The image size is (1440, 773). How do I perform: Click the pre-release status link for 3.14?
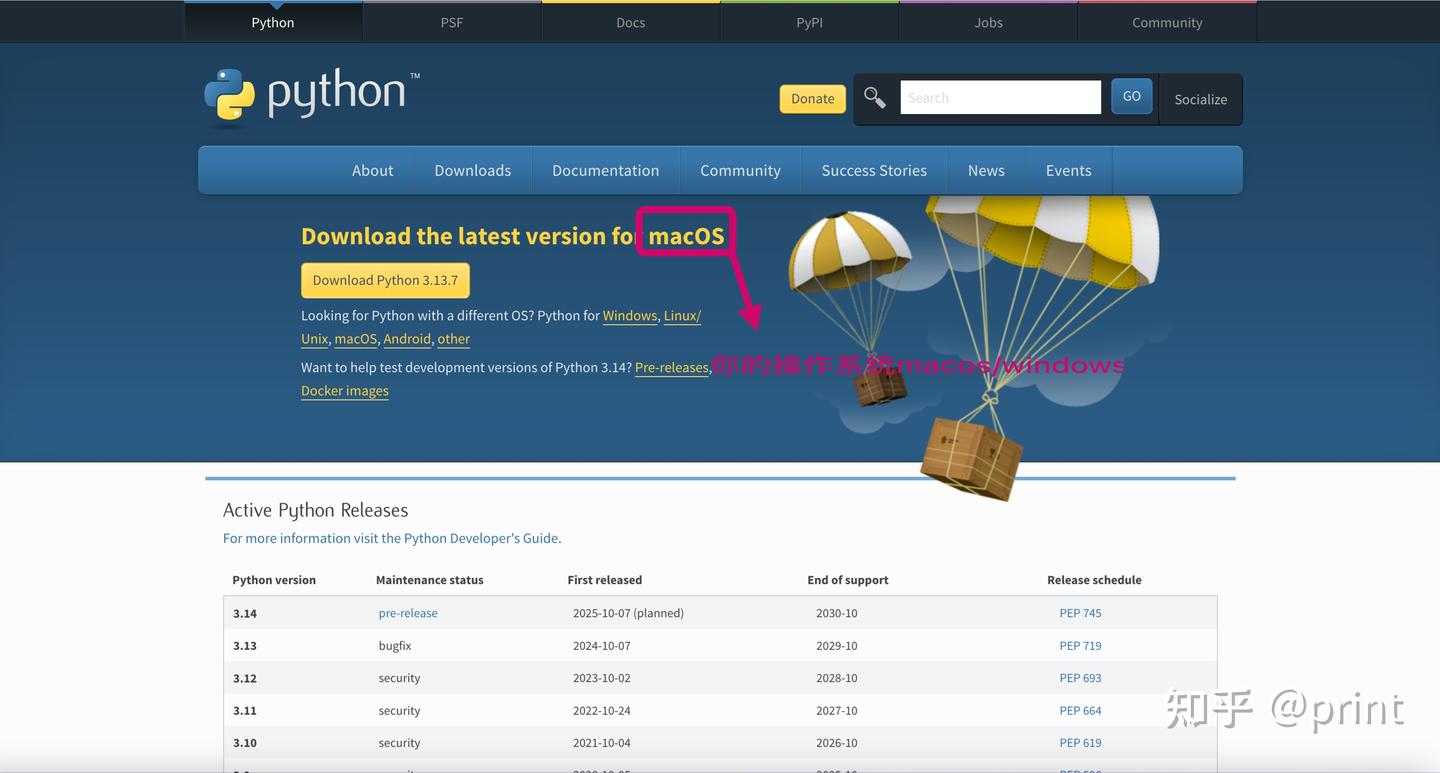point(407,612)
